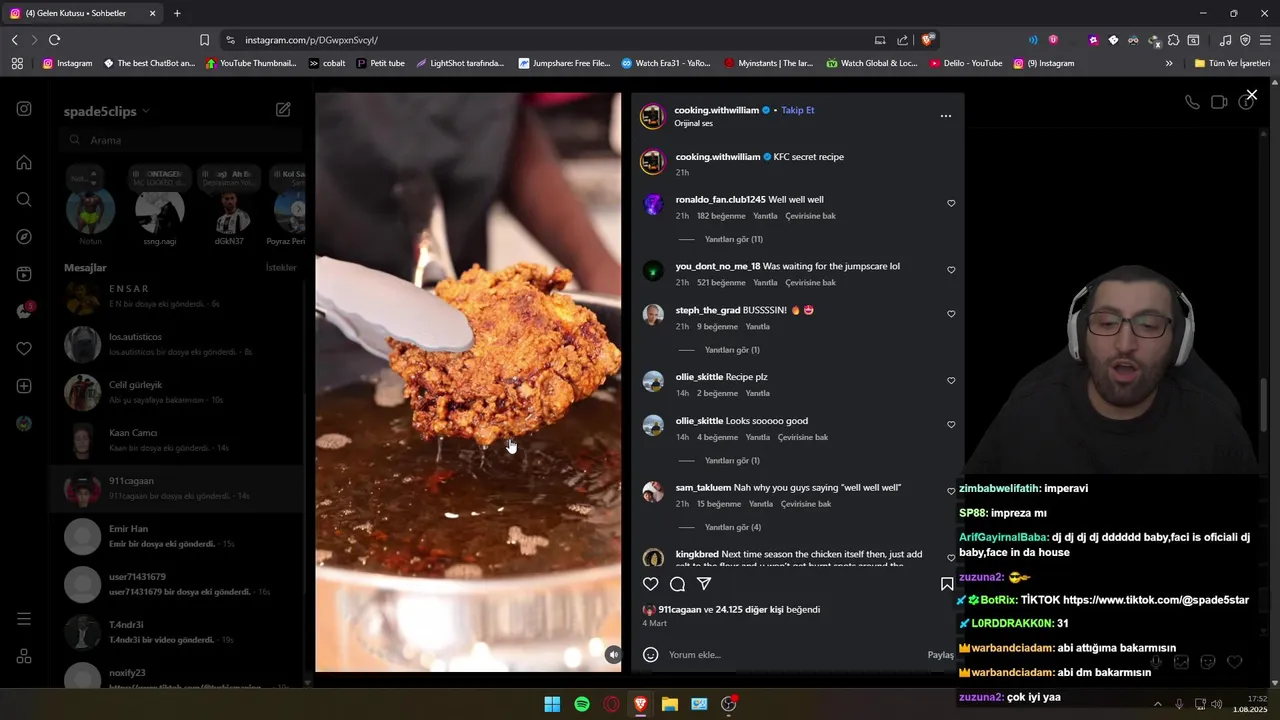Open 'Delilo - YouTube' bookmark
The width and height of the screenshot is (1280, 720).
pos(966,63)
